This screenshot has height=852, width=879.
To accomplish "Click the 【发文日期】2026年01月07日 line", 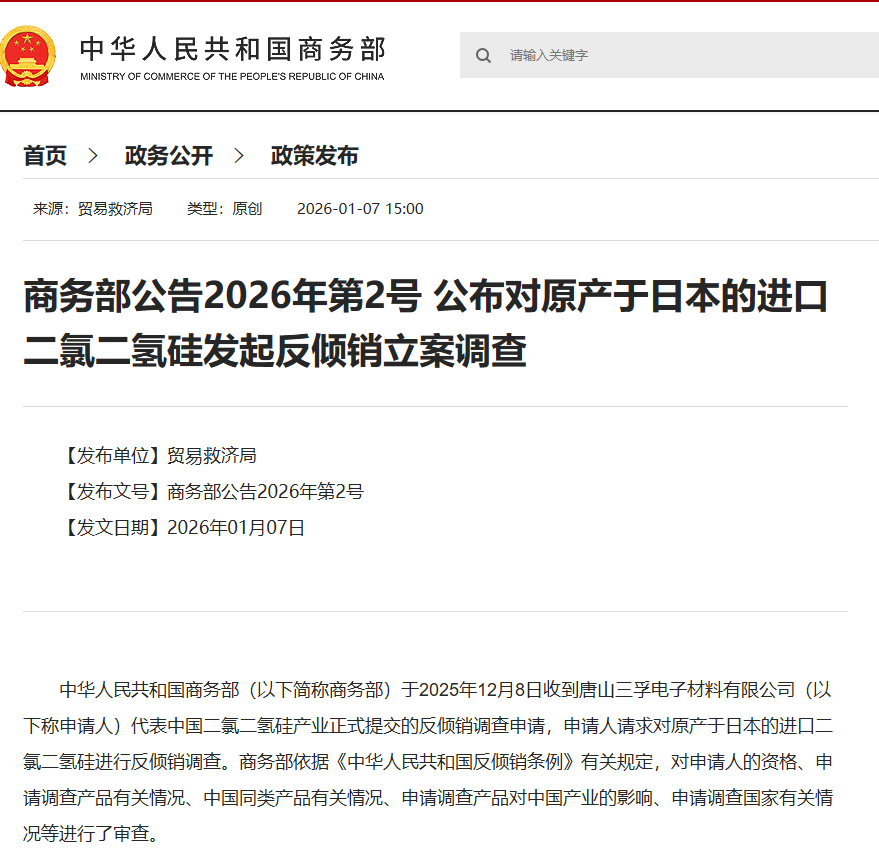I will 182,527.
